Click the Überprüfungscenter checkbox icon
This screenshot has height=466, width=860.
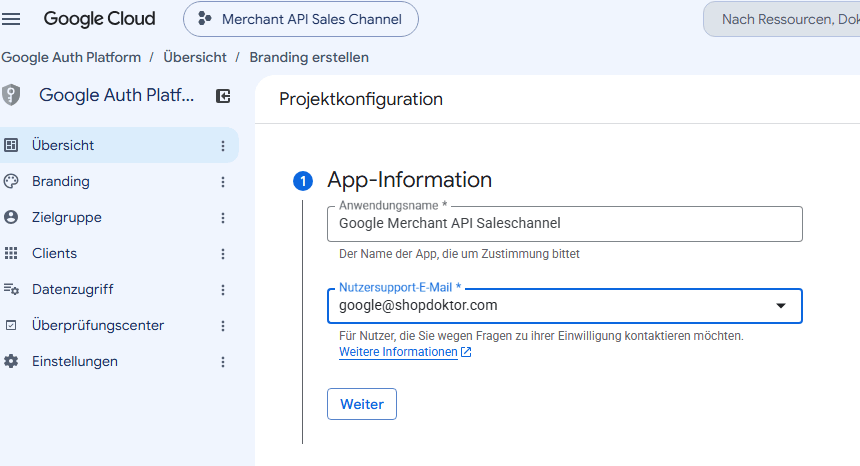click(x=11, y=326)
